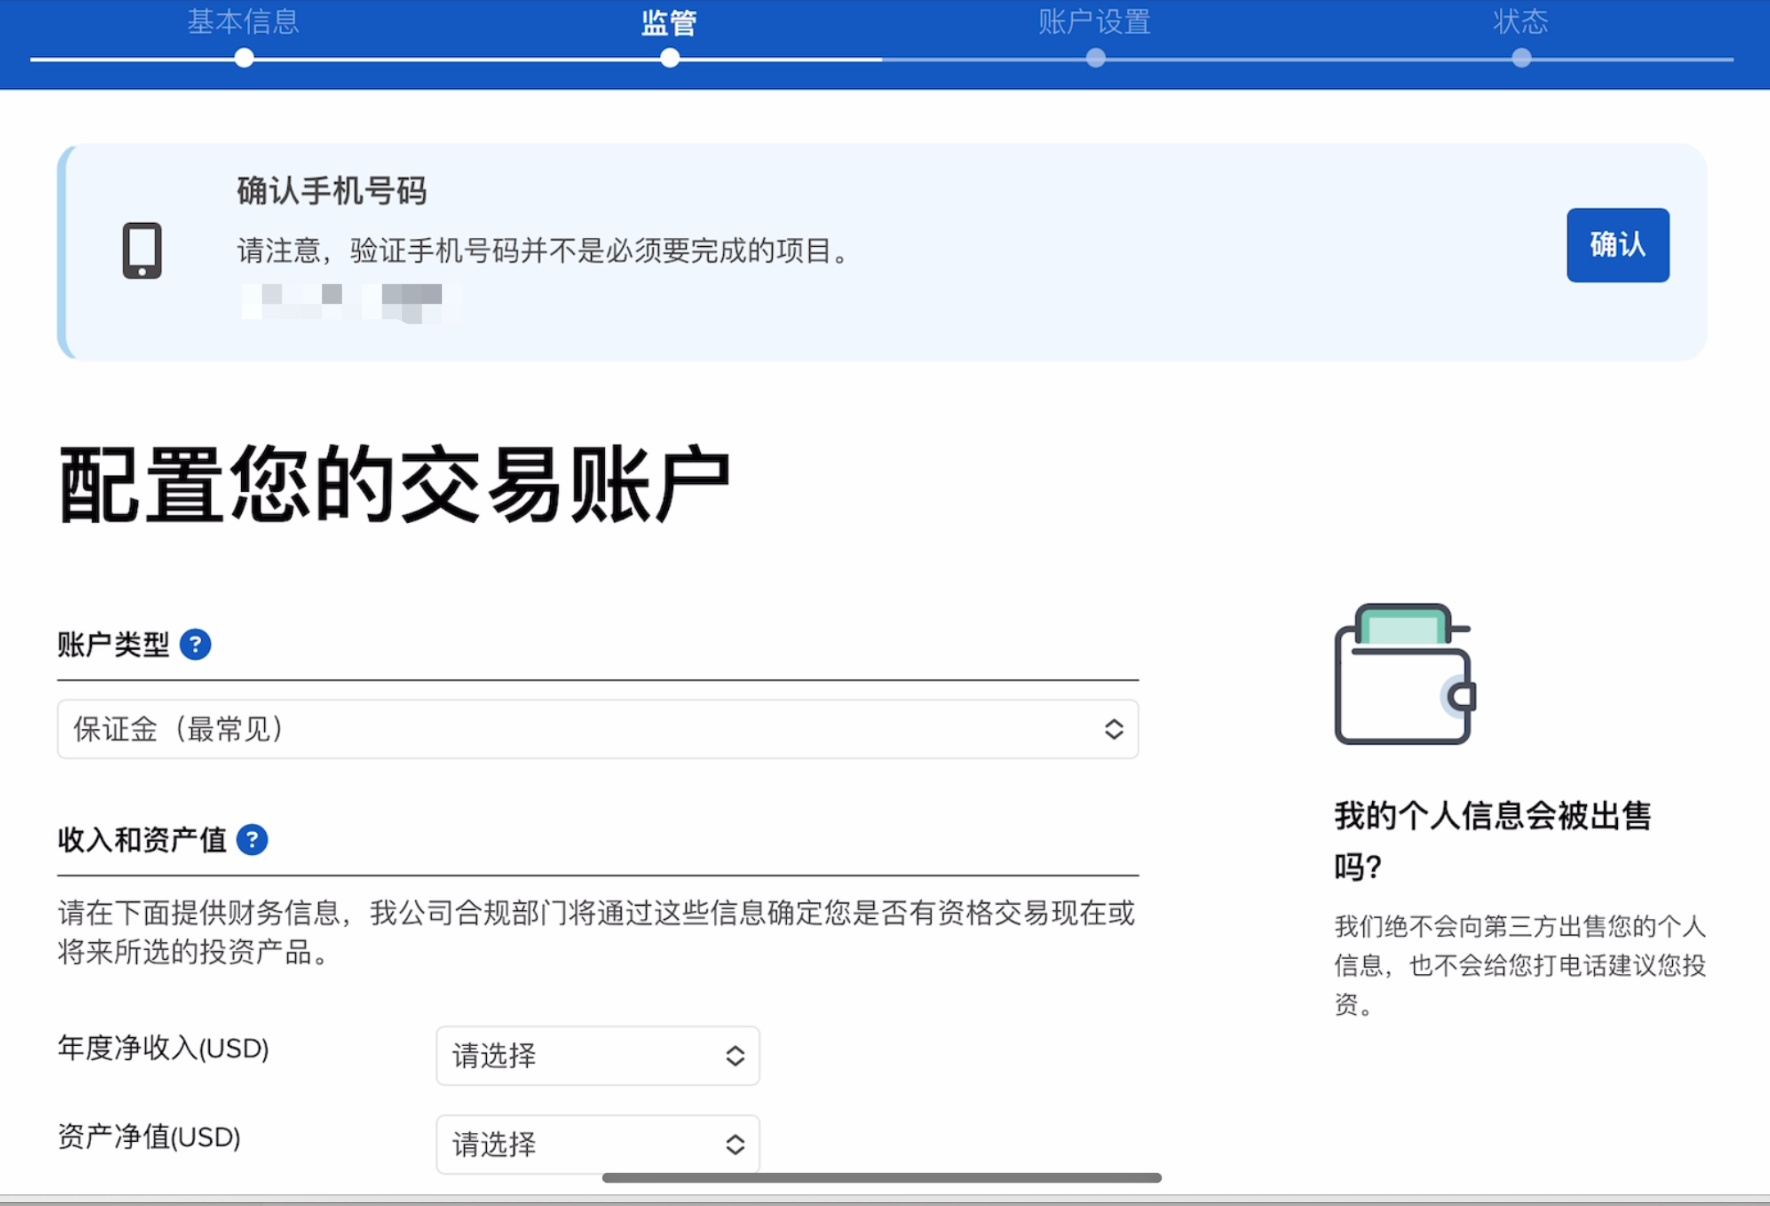Click the 确认手机号码 banner title
The width and height of the screenshot is (1770, 1206).
click(332, 190)
